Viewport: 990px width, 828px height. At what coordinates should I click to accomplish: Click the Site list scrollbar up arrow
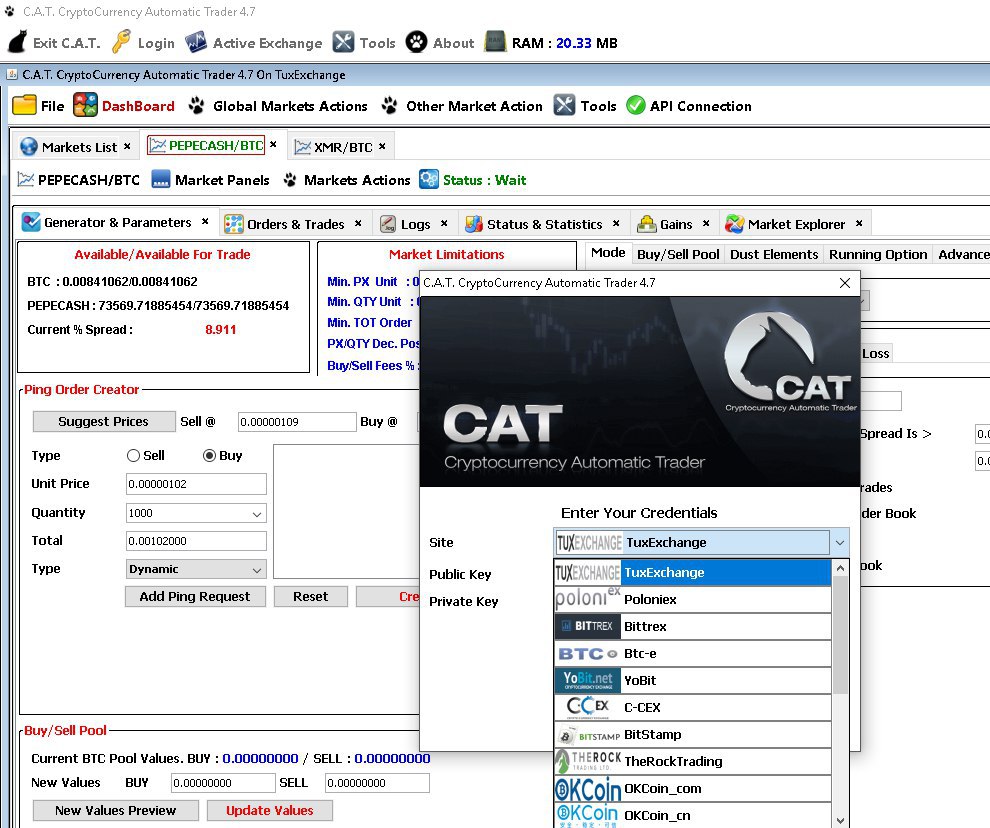click(x=840, y=568)
